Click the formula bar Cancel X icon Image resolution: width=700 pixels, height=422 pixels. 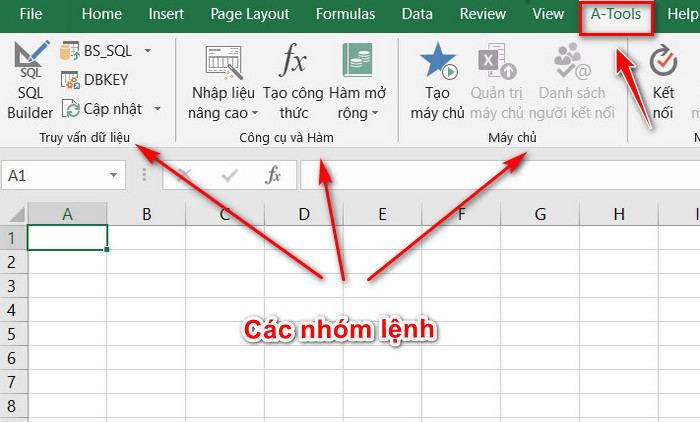point(184,175)
